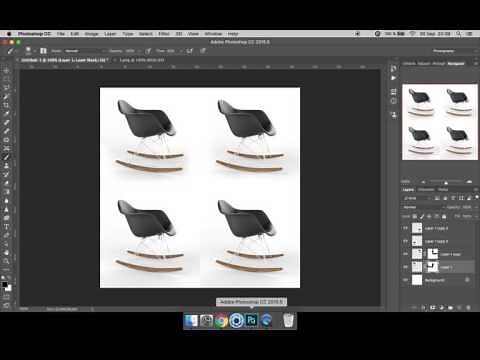Toggle the Brush panel from options bar

pyautogui.click(x=43, y=51)
